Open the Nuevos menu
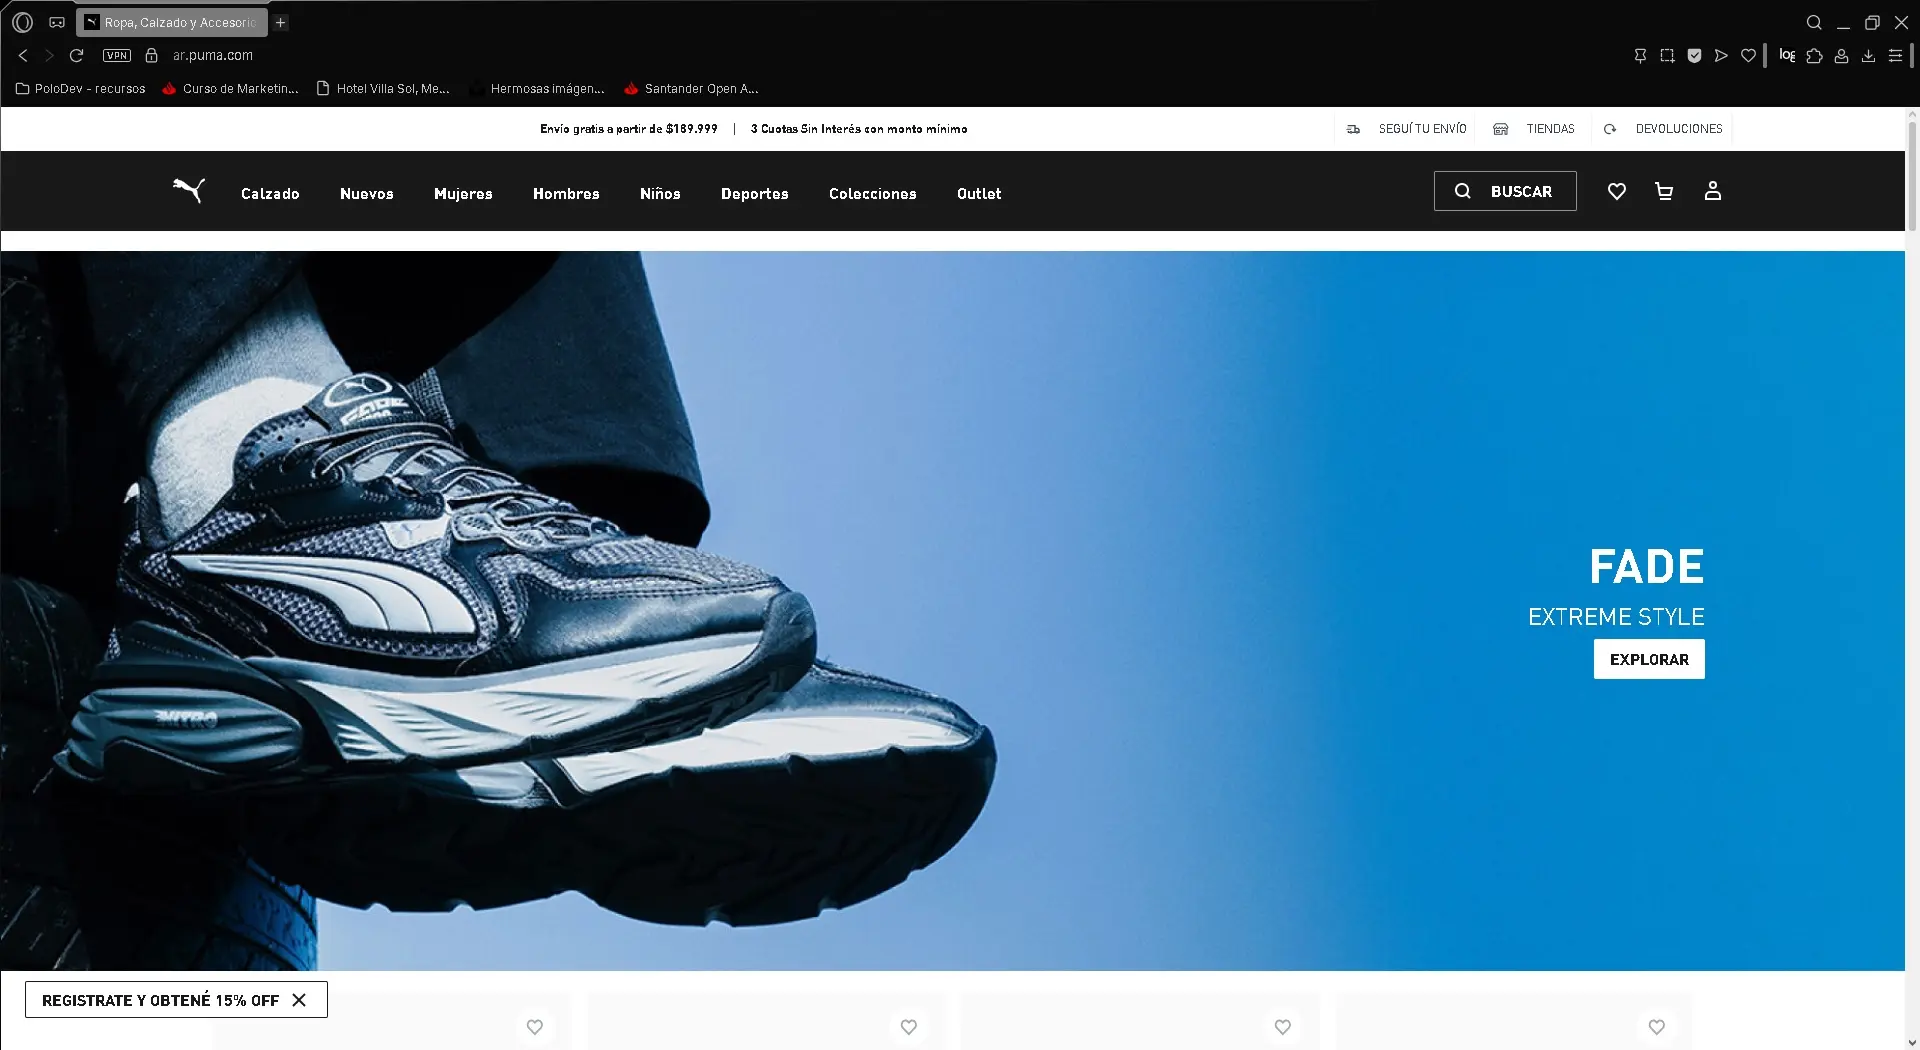This screenshot has height=1050, width=1920. (x=367, y=194)
